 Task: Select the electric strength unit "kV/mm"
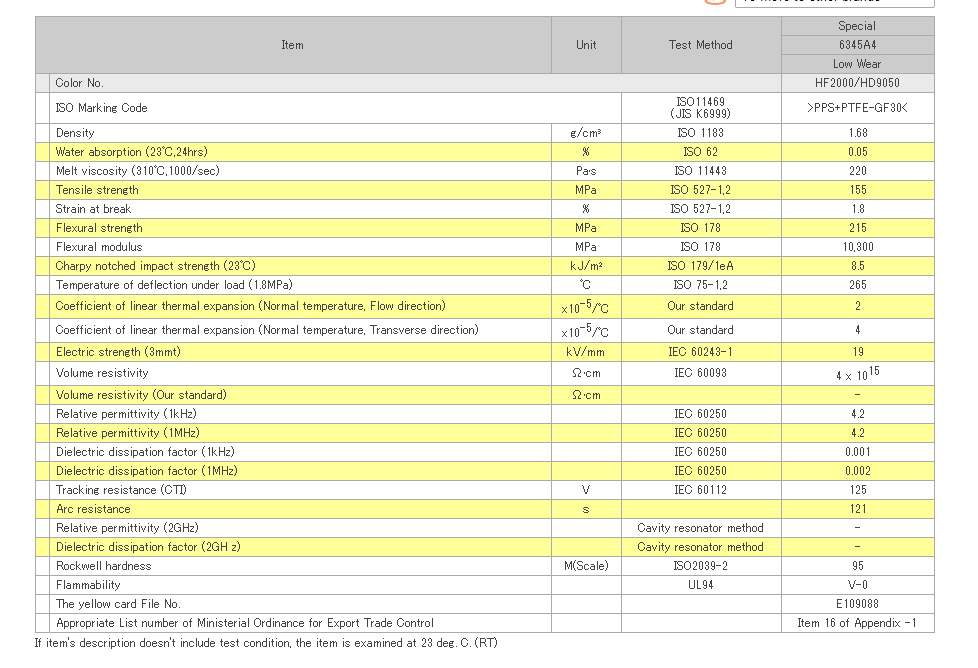586,352
